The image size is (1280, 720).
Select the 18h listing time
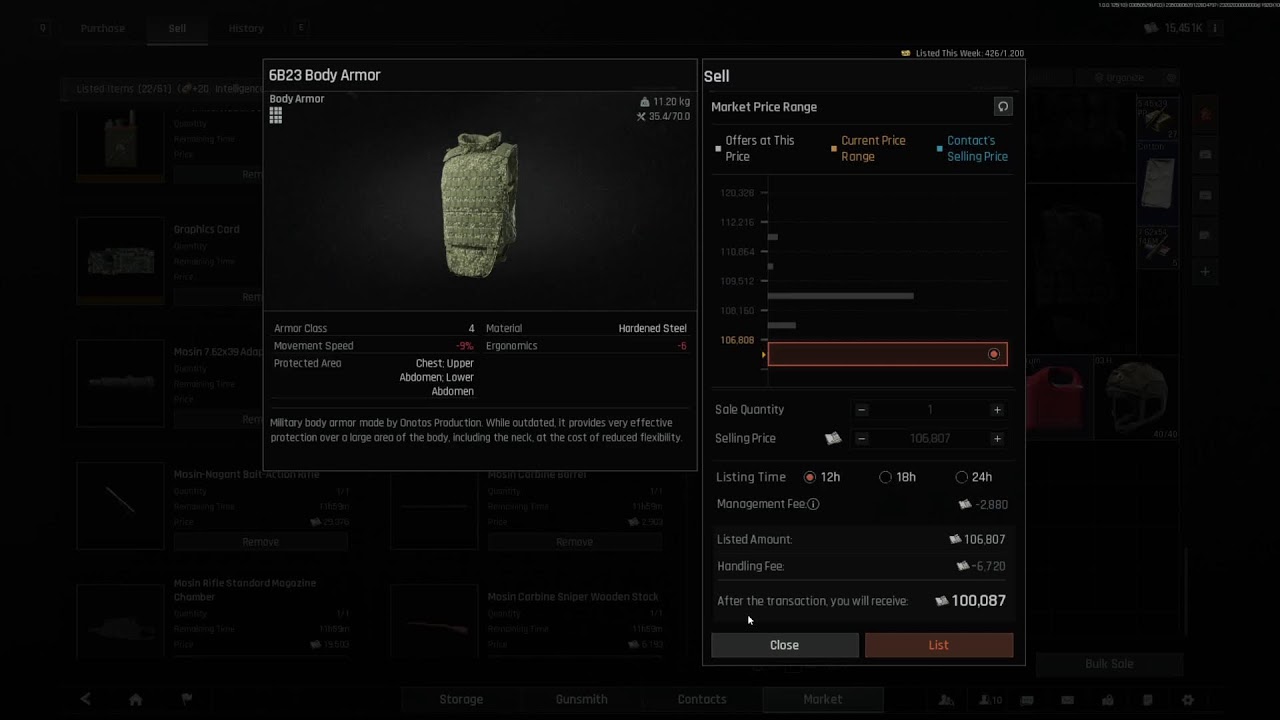pyautogui.click(x=885, y=477)
